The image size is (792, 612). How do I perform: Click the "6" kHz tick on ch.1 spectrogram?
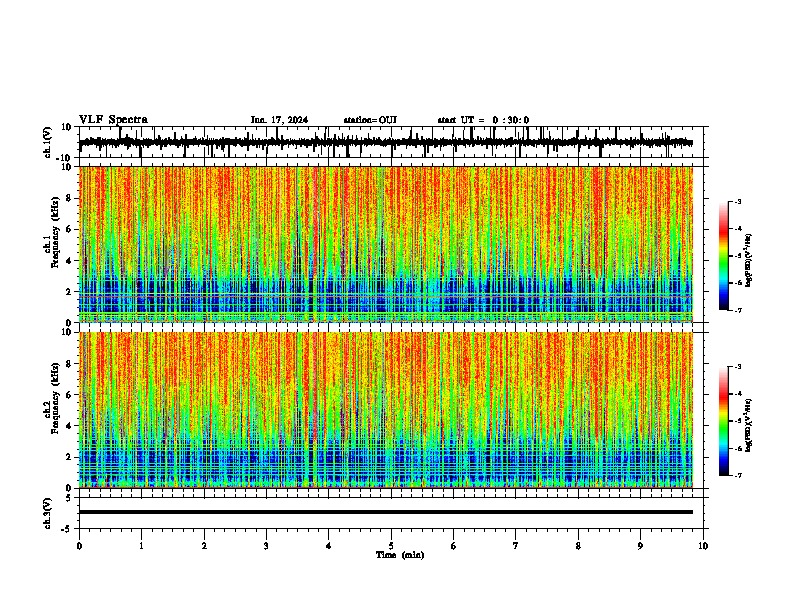pos(70,230)
